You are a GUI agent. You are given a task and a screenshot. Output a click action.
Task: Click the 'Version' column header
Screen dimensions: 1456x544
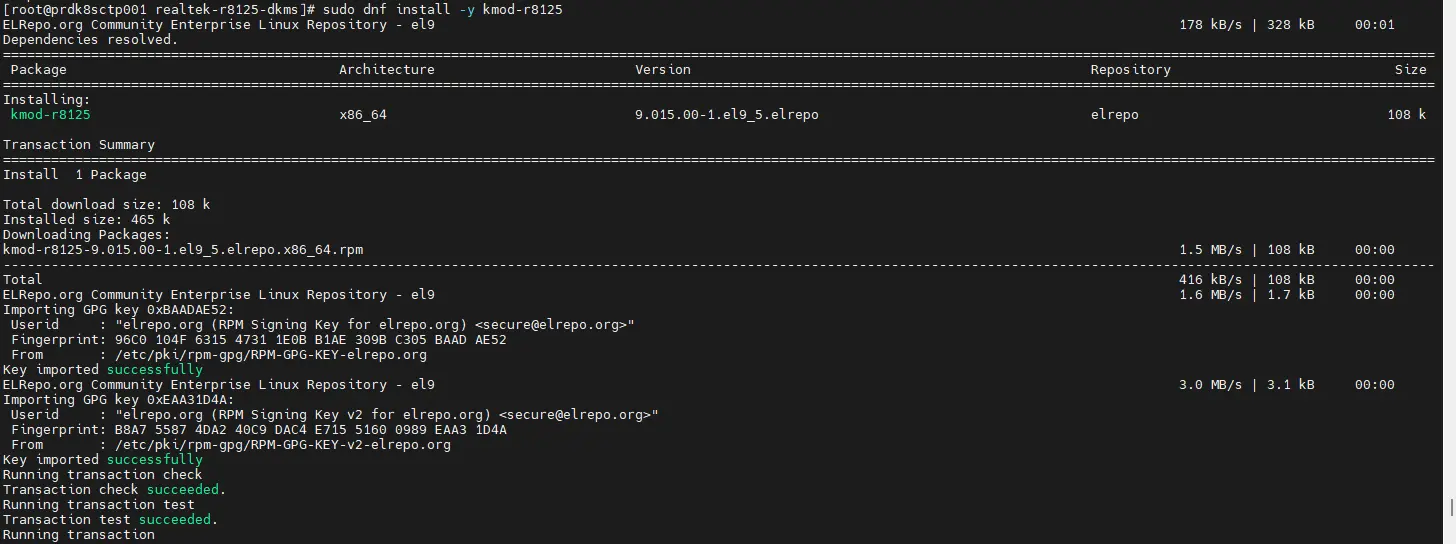tap(662, 70)
